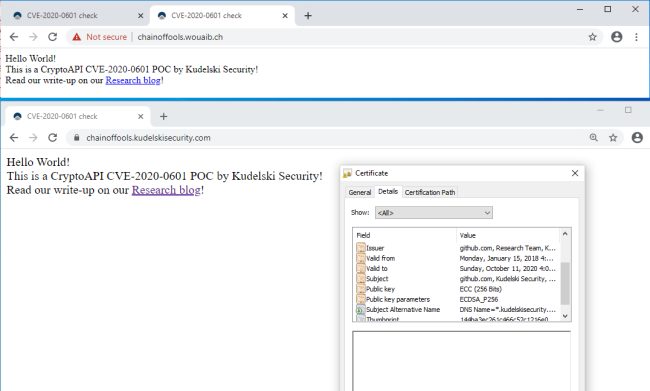Click the Value column header
The height and width of the screenshot is (391, 650).
click(508, 235)
